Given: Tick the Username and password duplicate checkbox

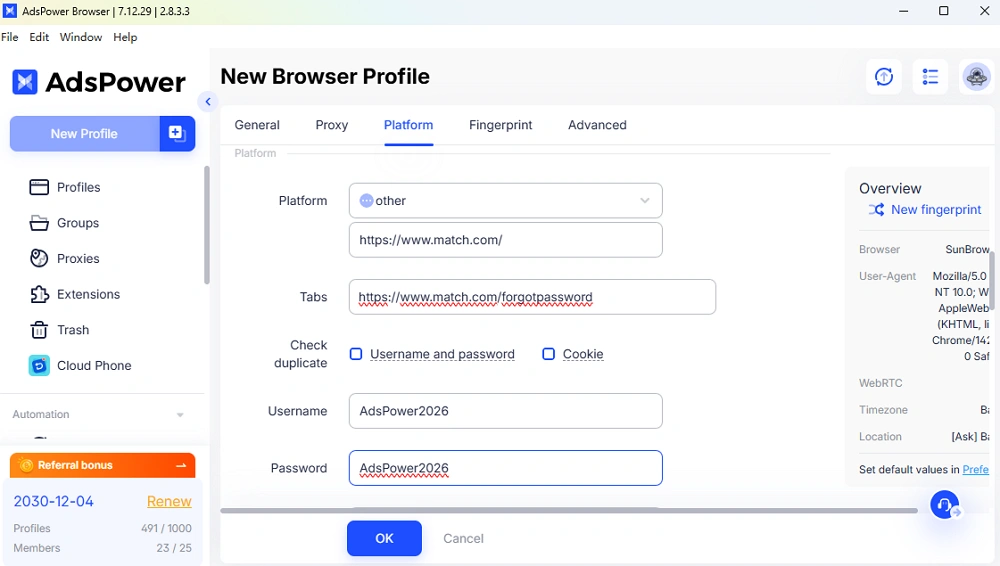Looking at the screenshot, I should (356, 354).
